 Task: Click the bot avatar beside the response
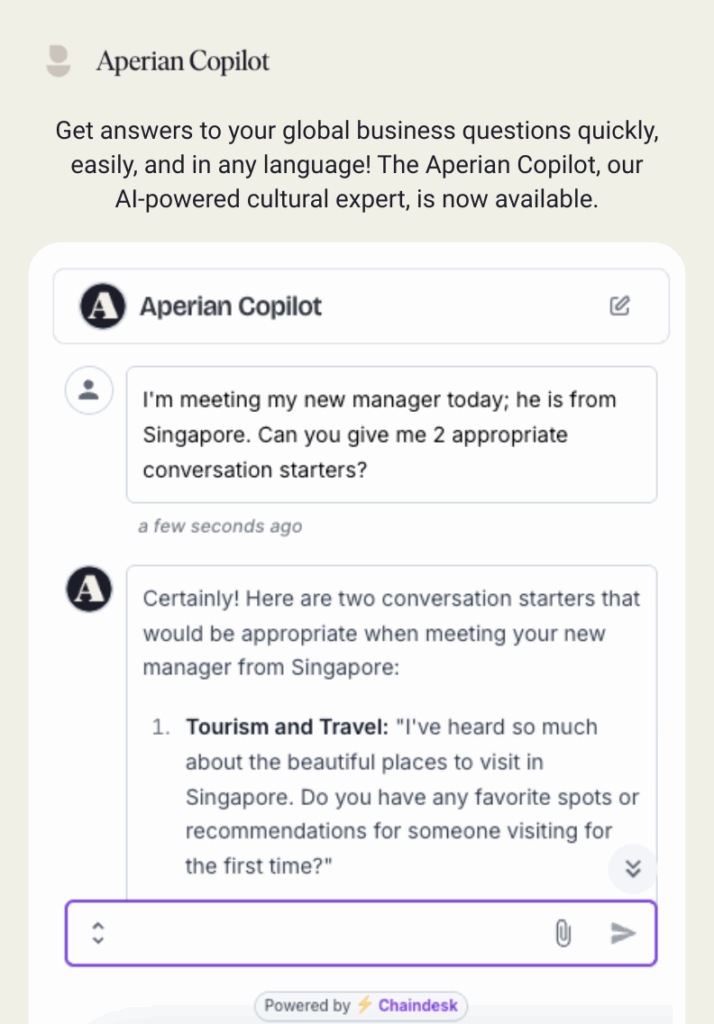[89, 588]
